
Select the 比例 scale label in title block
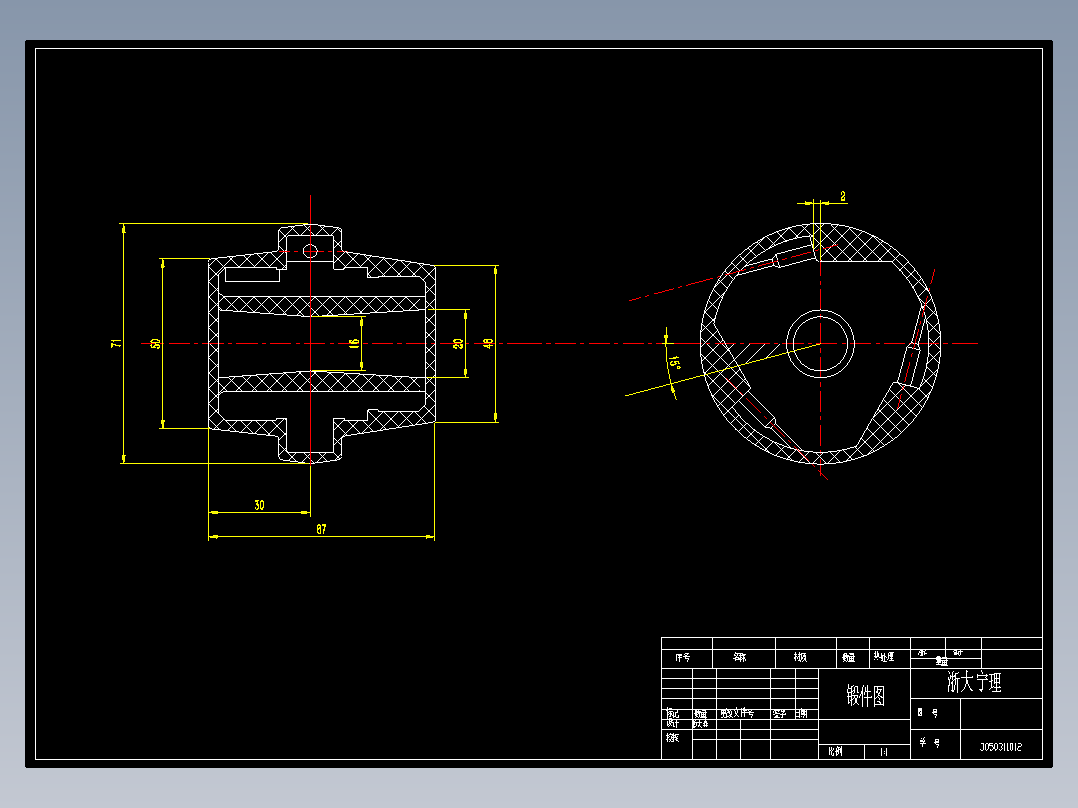point(835,752)
